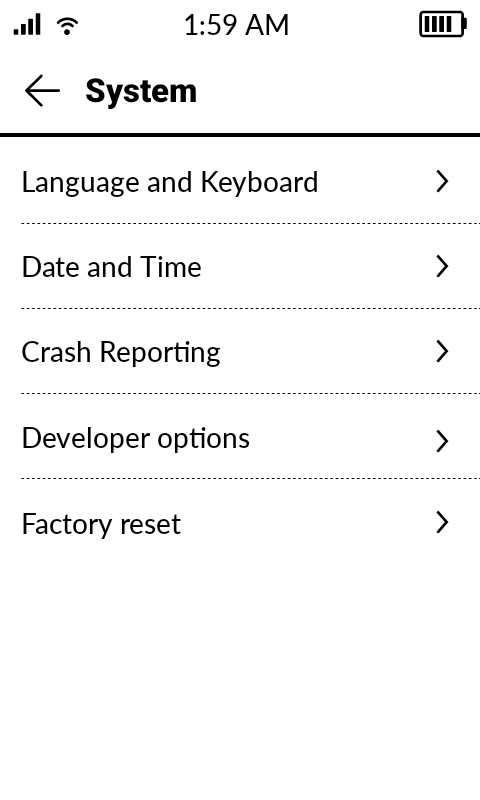The image size is (480, 800).
Task: Click the 1:59 AM clock display
Action: click(x=237, y=25)
